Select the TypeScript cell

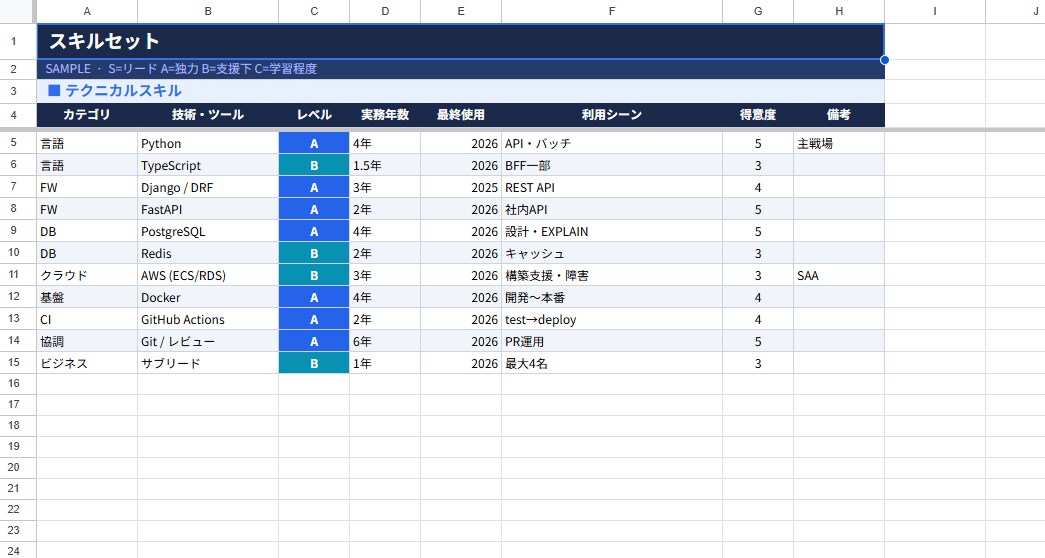click(208, 165)
